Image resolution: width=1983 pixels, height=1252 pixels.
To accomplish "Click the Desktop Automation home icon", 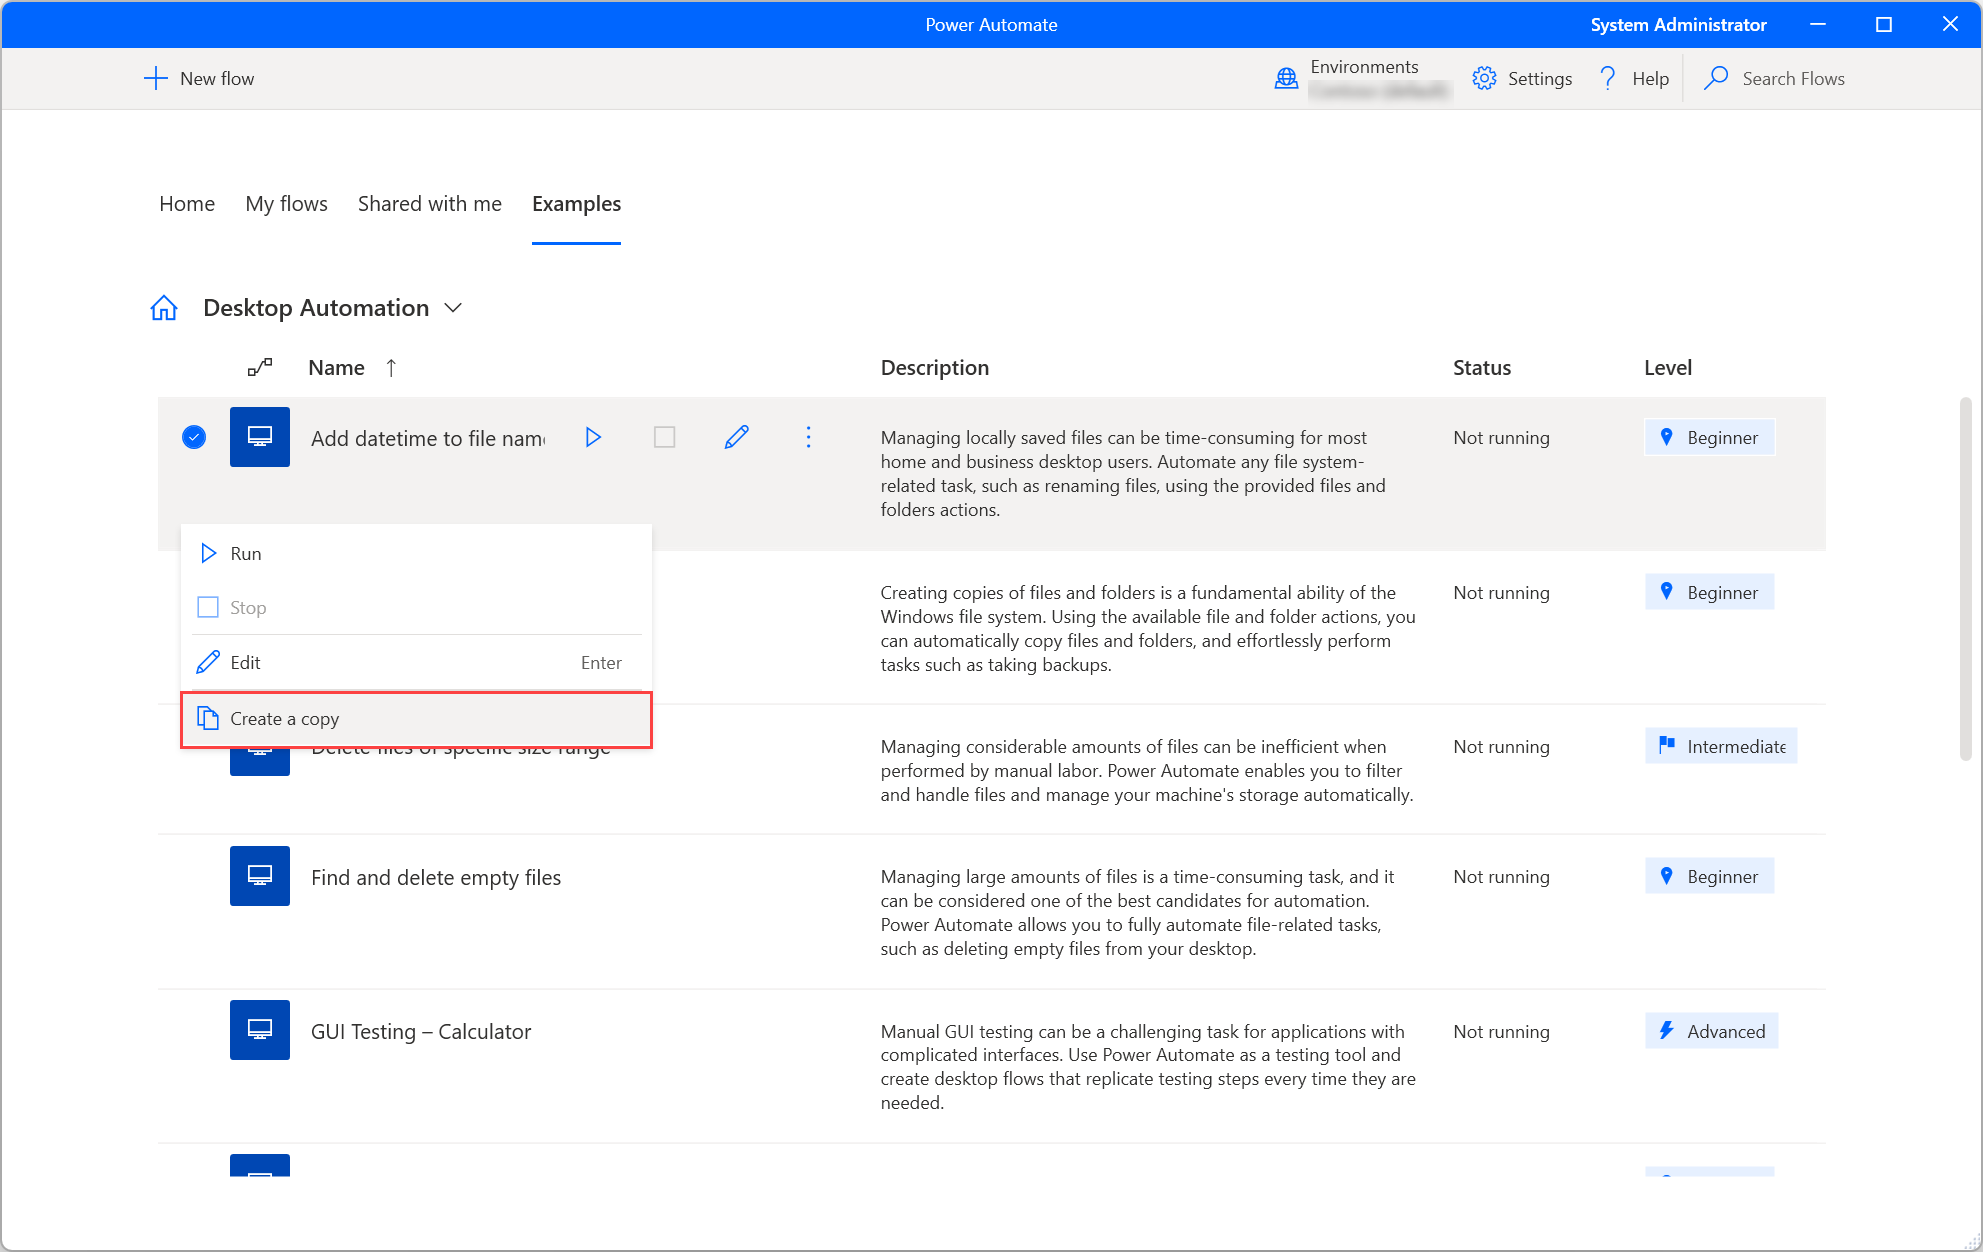I will coord(164,307).
